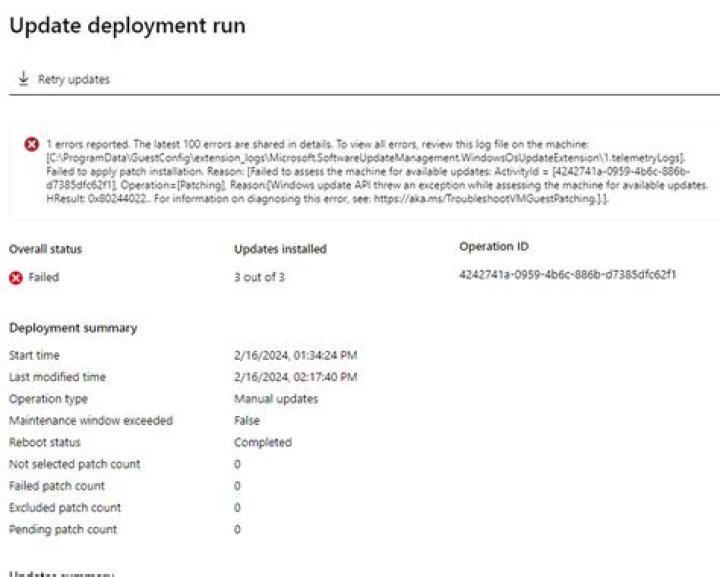Screen dimensions: 720x577
Task: Select the Start time label
Action: tap(34, 355)
